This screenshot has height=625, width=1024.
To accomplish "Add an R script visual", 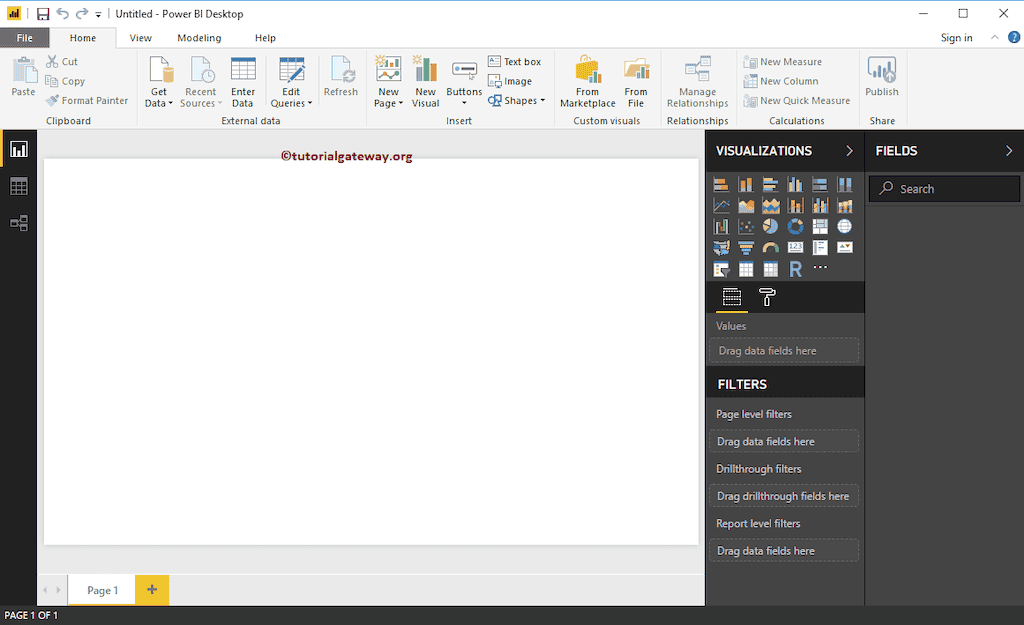I will [x=795, y=268].
